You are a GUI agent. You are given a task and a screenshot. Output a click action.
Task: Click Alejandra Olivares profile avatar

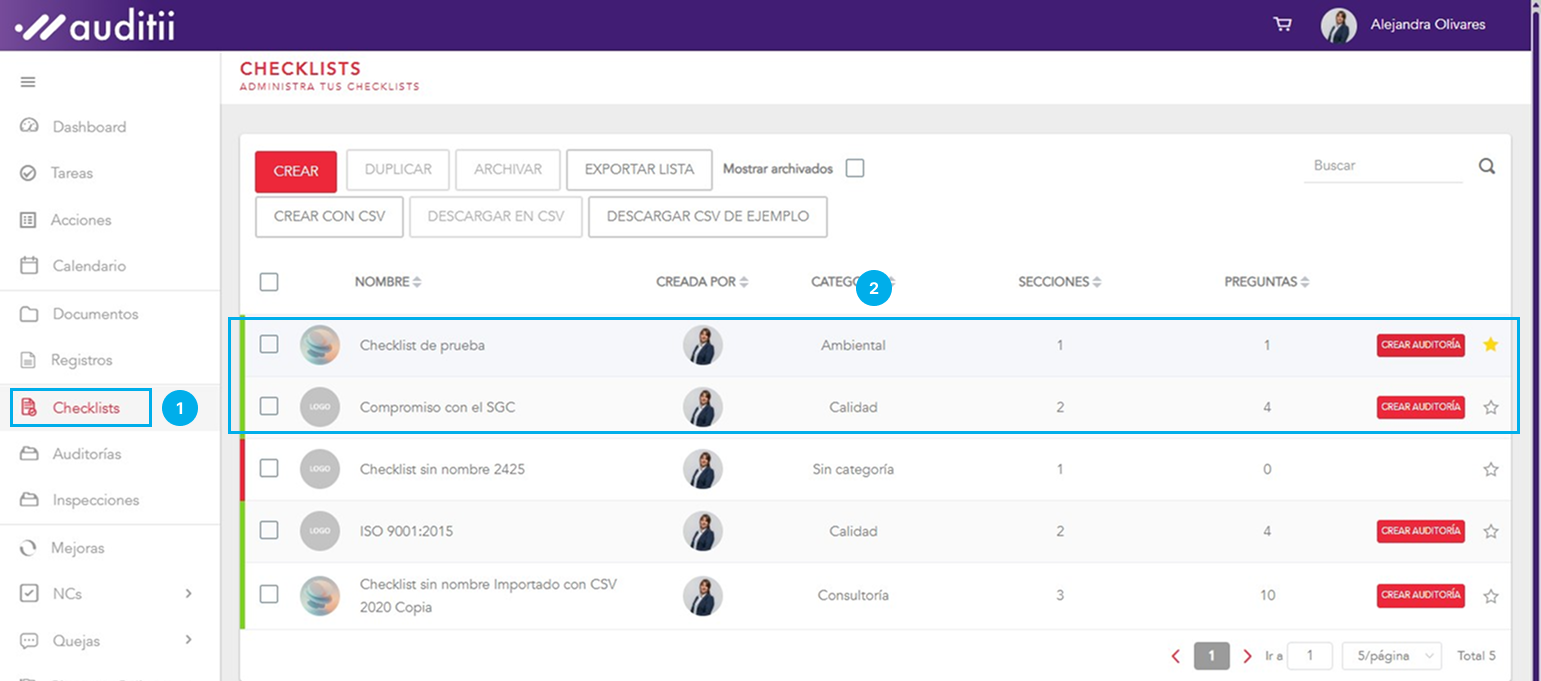(x=1338, y=25)
